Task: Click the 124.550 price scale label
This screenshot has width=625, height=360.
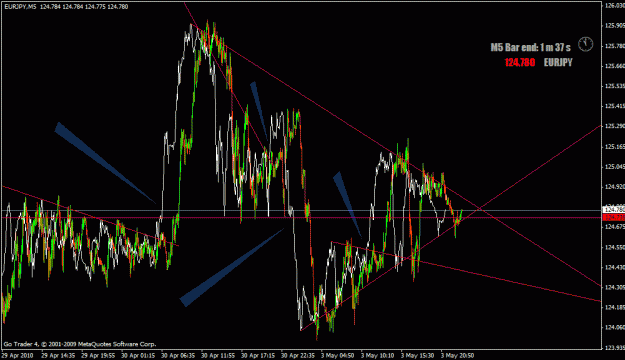Action: tap(614, 247)
